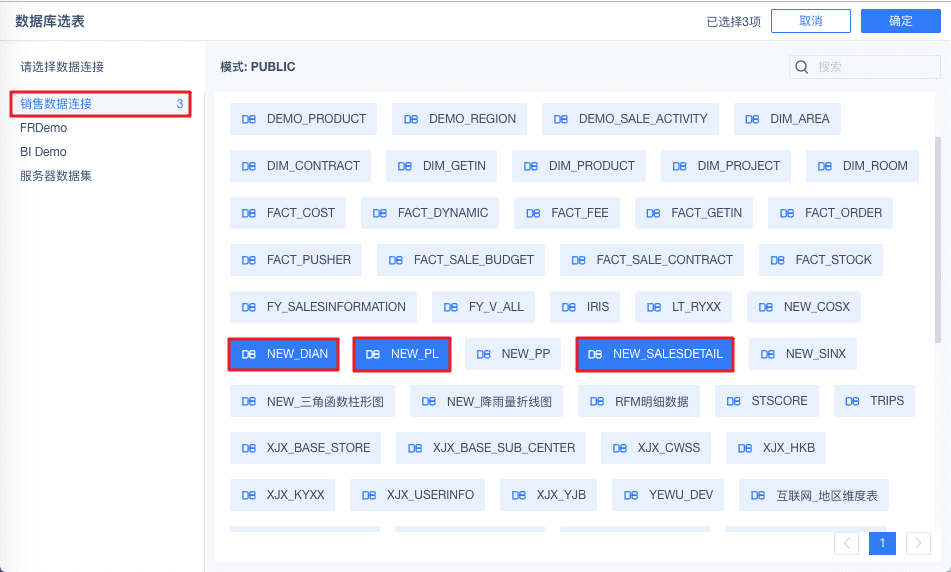
Task: Click the DB icon of FACT_SALE_CONTRACT
Action: pyautogui.click(x=579, y=260)
